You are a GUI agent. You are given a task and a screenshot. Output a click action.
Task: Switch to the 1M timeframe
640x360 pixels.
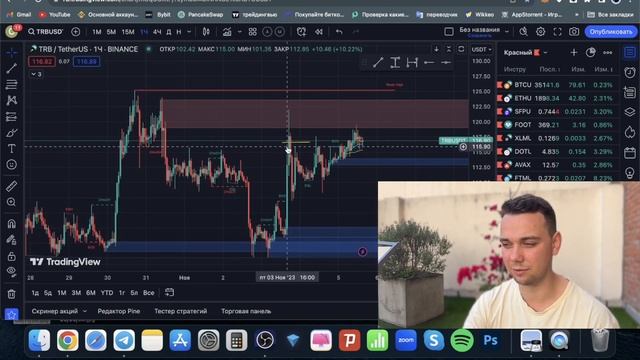point(97,32)
